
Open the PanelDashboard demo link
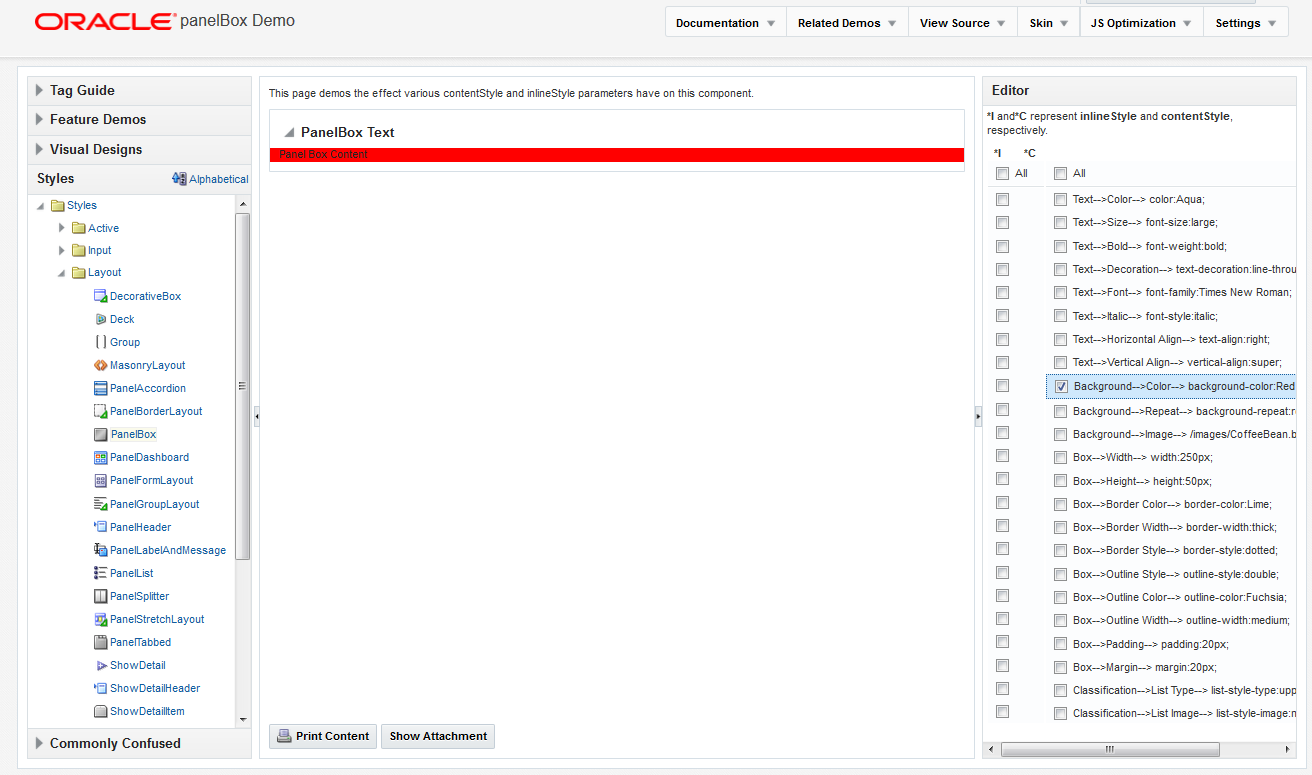149,457
